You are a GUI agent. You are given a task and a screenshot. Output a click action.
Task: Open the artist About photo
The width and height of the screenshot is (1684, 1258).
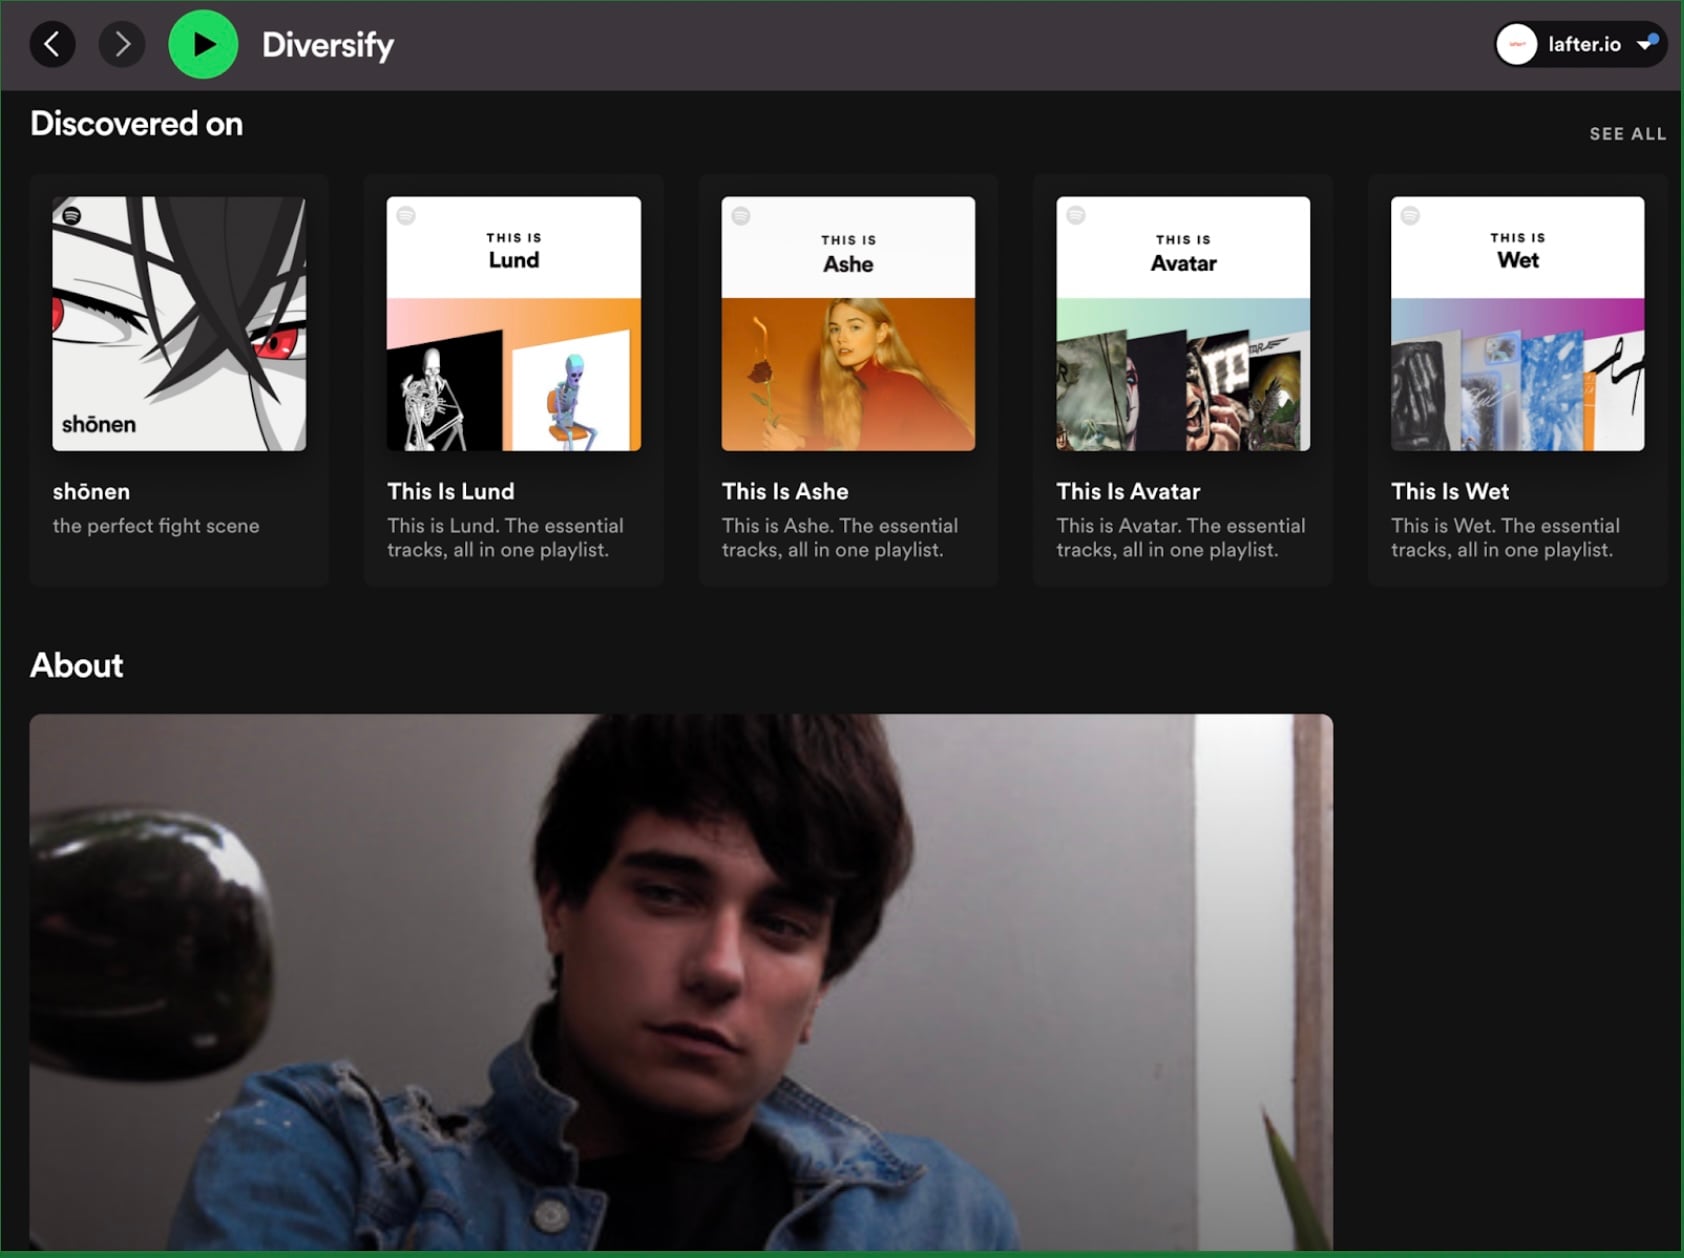(680, 980)
